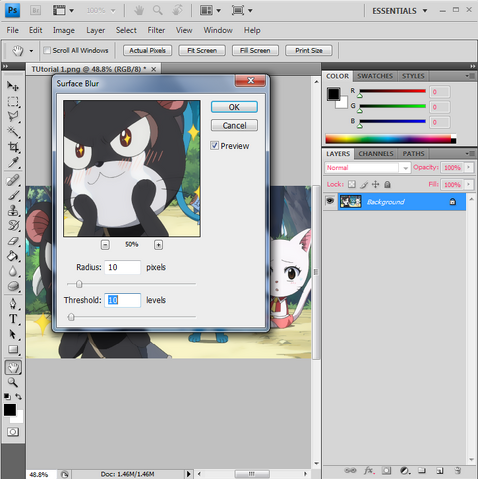Link layers icon in Layers panel
The width and height of the screenshot is (478, 479).
pyautogui.click(x=350, y=471)
